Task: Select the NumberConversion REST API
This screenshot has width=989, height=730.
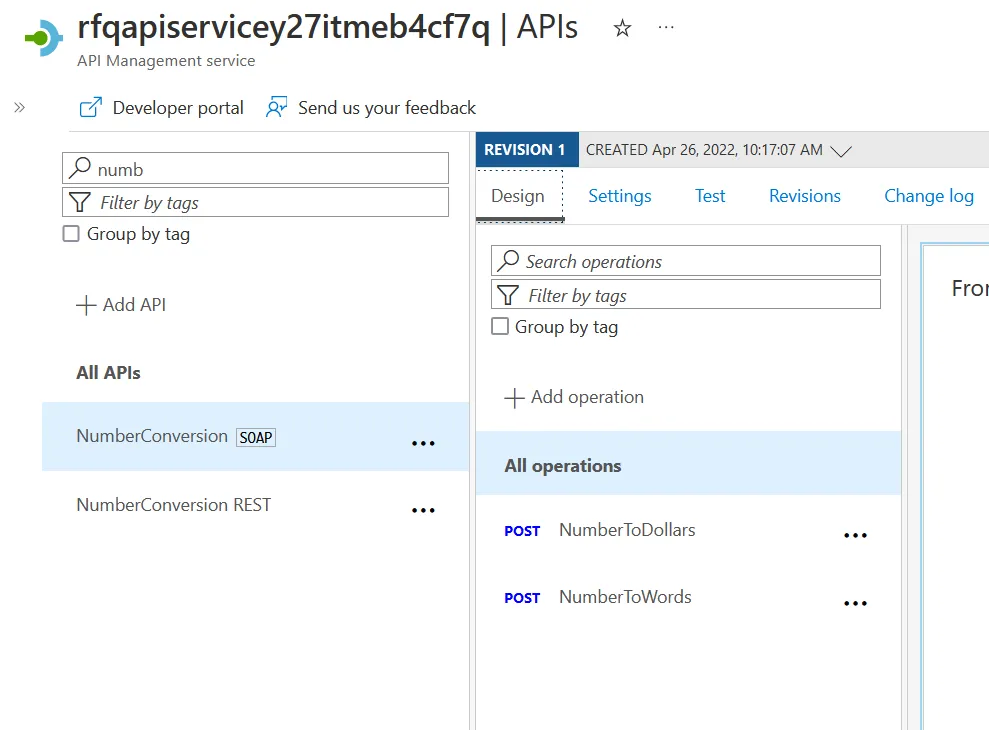Action: pyautogui.click(x=173, y=505)
